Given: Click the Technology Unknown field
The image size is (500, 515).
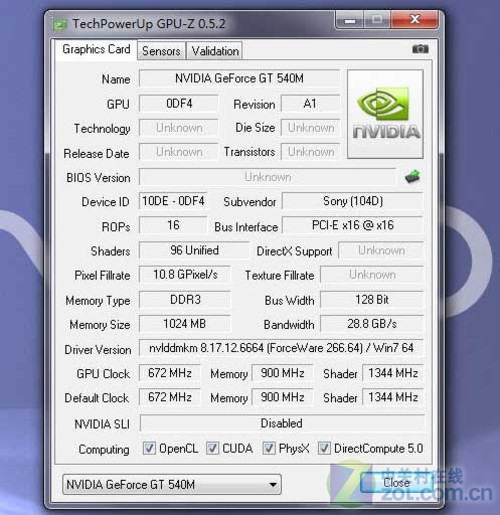Looking at the screenshot, I should coord(179,128).
